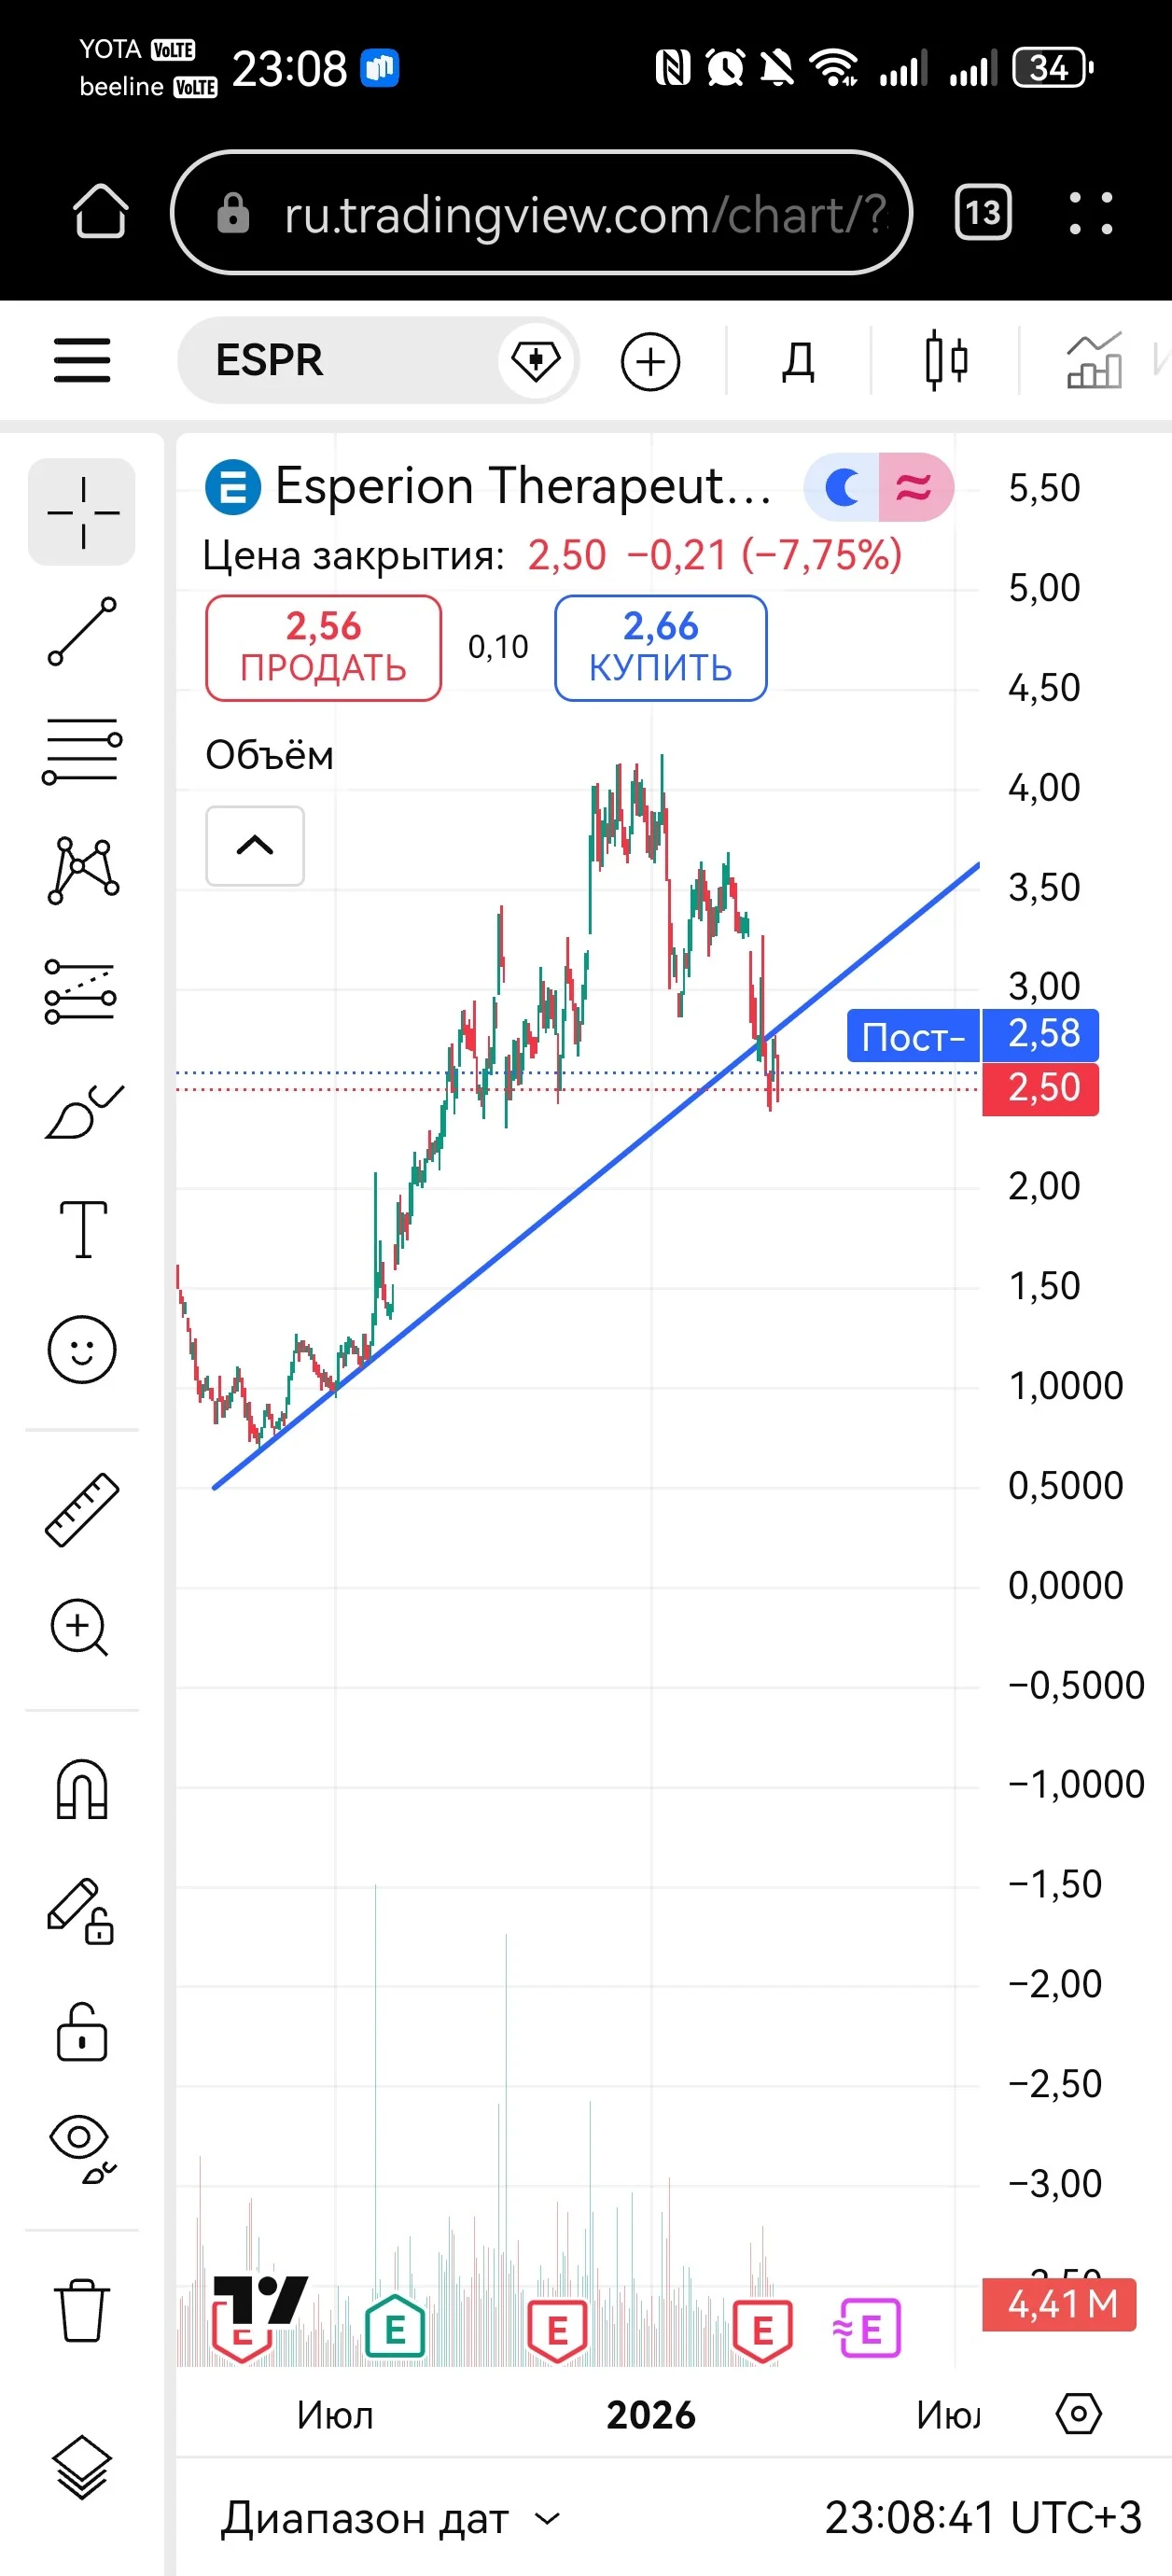
Task: Collapse the indicator legend with the chevron
Action: (x=254, y=845)
